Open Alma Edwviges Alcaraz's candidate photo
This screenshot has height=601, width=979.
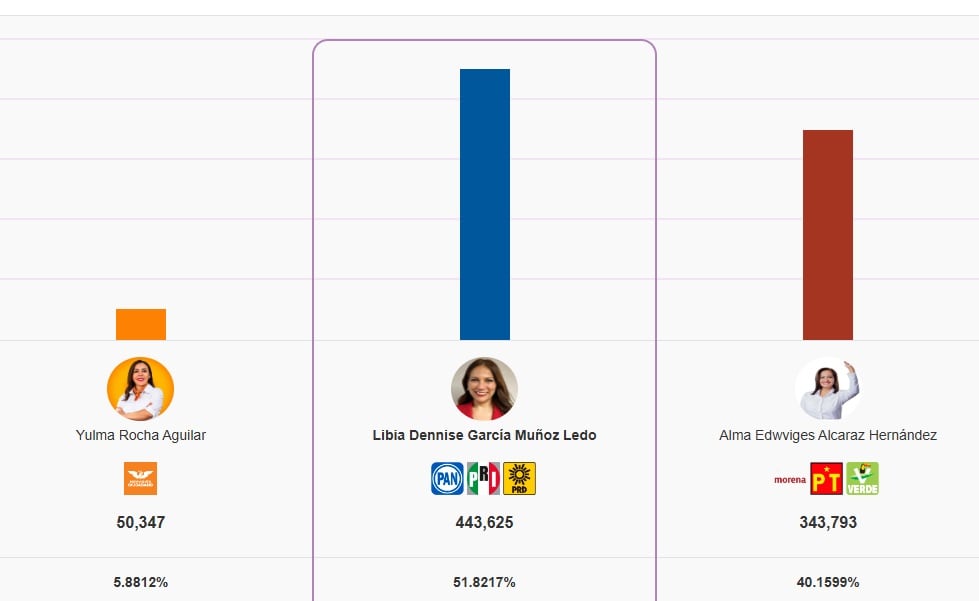tap(827, 389)
